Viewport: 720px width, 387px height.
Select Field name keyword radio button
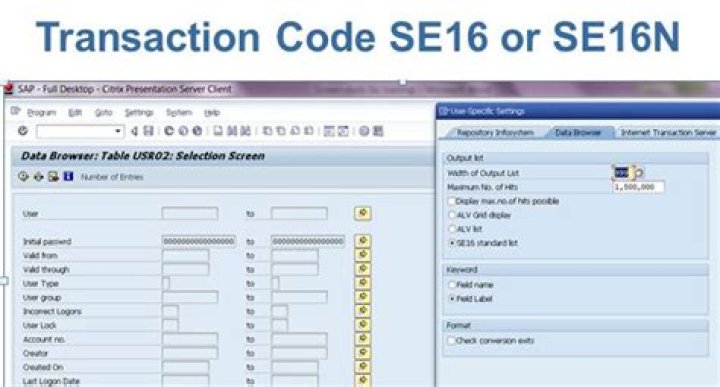coord(452,285)
